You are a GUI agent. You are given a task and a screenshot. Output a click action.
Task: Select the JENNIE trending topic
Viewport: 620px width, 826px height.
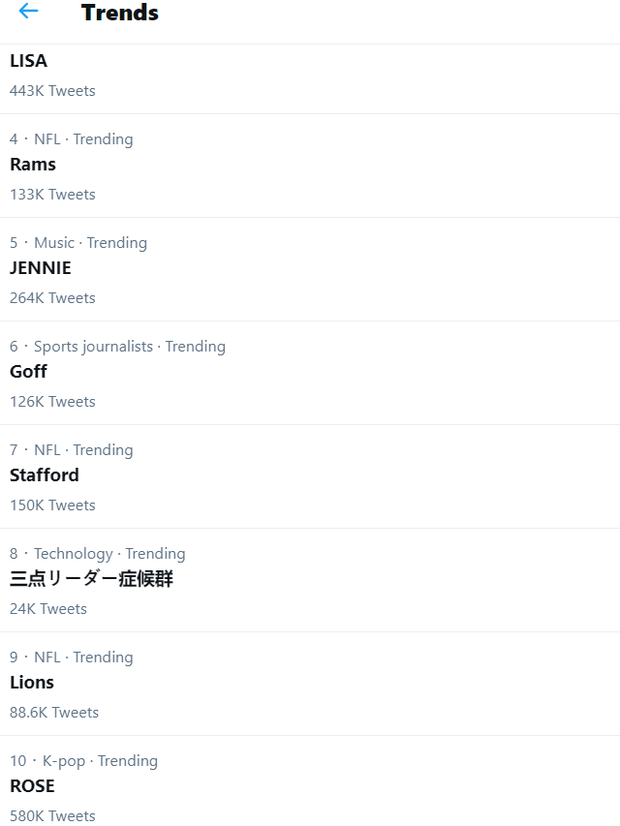coord(41,268)
